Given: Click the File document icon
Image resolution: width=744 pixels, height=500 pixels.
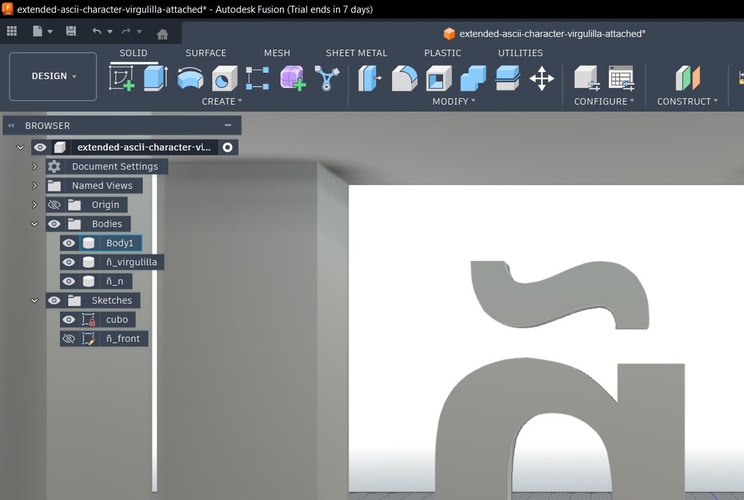Looking at the screenshot, I should click(x=37, y=31).
